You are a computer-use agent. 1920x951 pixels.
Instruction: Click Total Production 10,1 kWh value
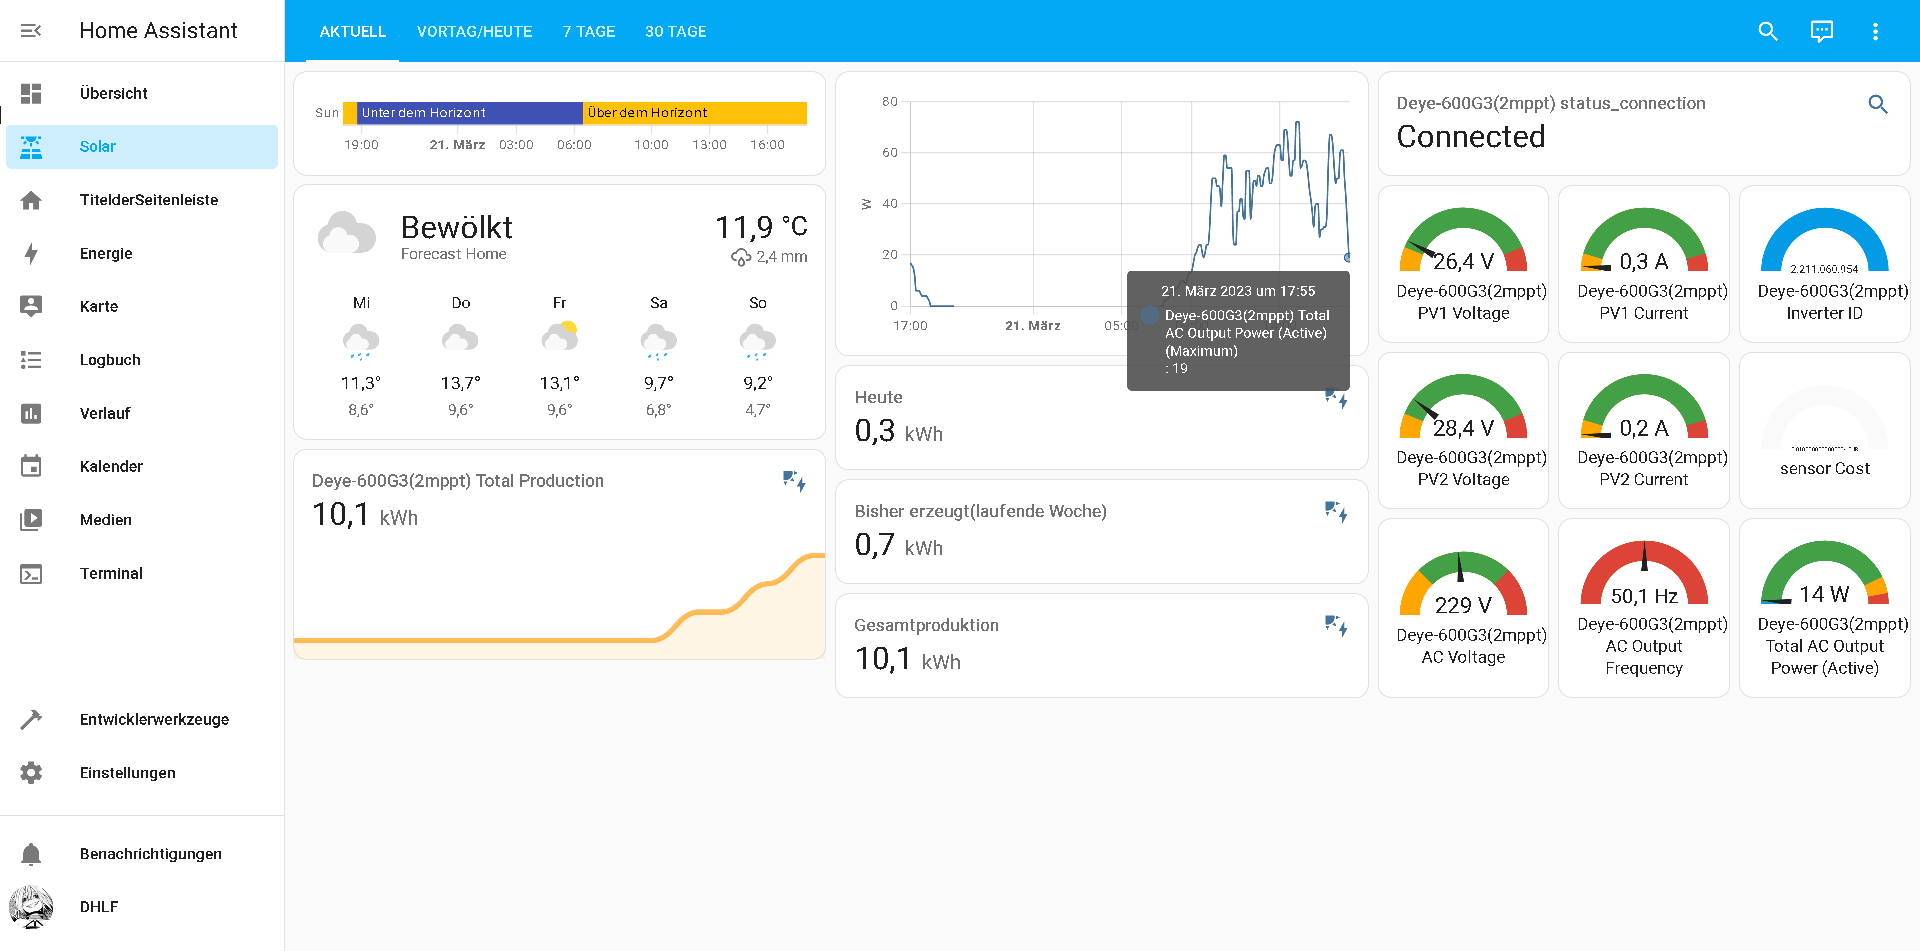[365, 516]
